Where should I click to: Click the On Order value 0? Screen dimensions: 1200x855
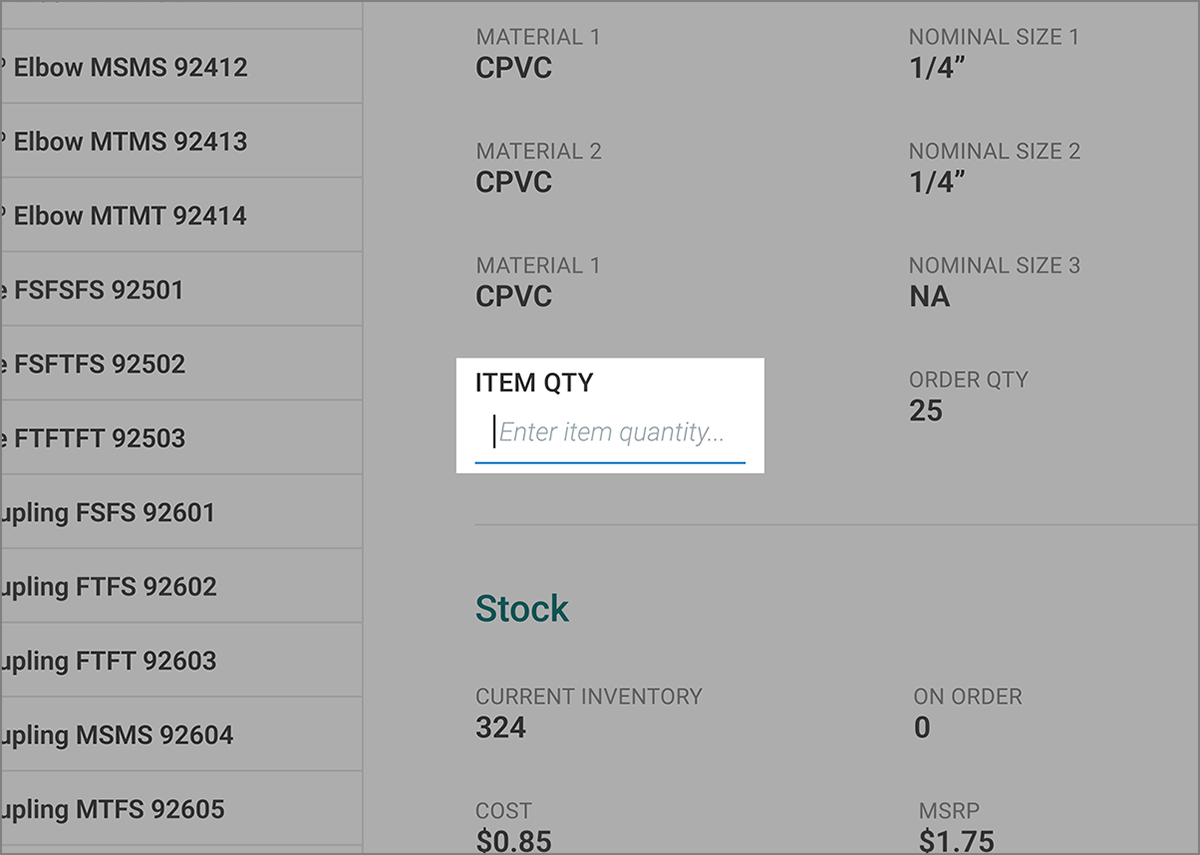coord(922,728)
